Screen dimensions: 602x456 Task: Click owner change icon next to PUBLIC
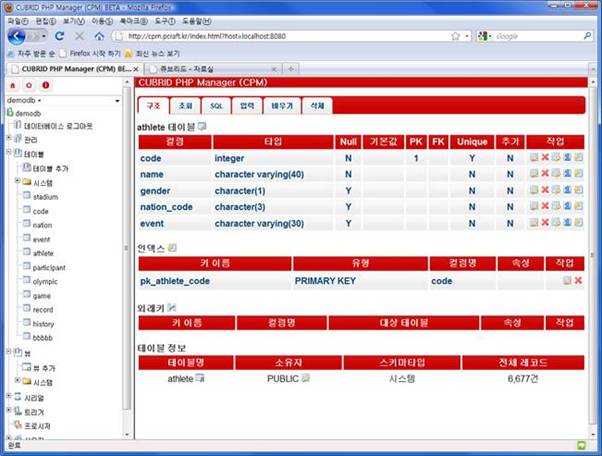(x=306, y=378)
